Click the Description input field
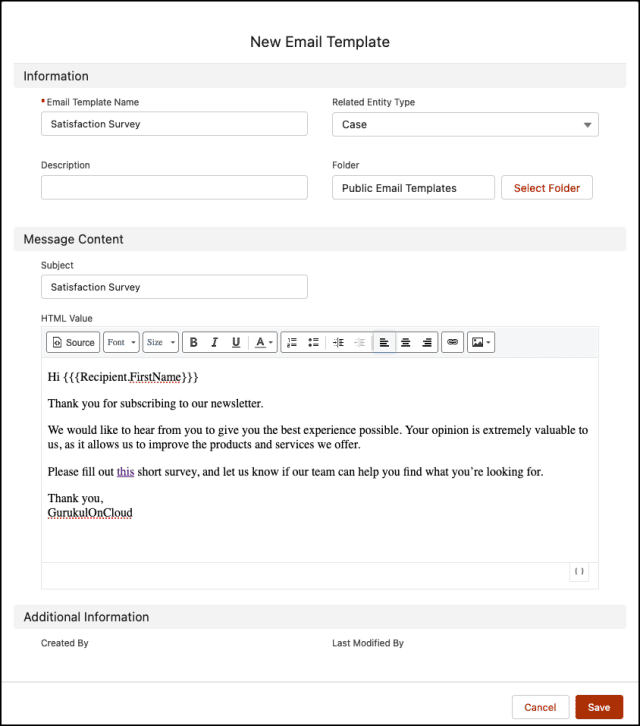Screen dimensions: 640x726 pyautogui.click(x=174, y=188)
